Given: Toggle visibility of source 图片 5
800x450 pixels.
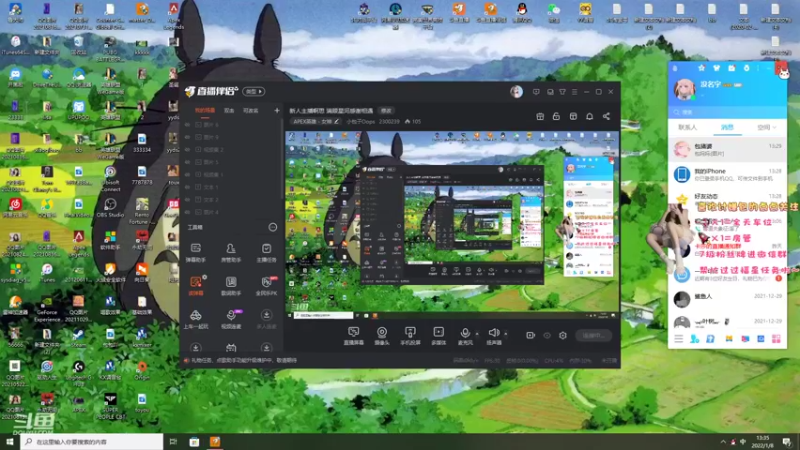Looking at the screenshot, I should click(x=187, y=162).
